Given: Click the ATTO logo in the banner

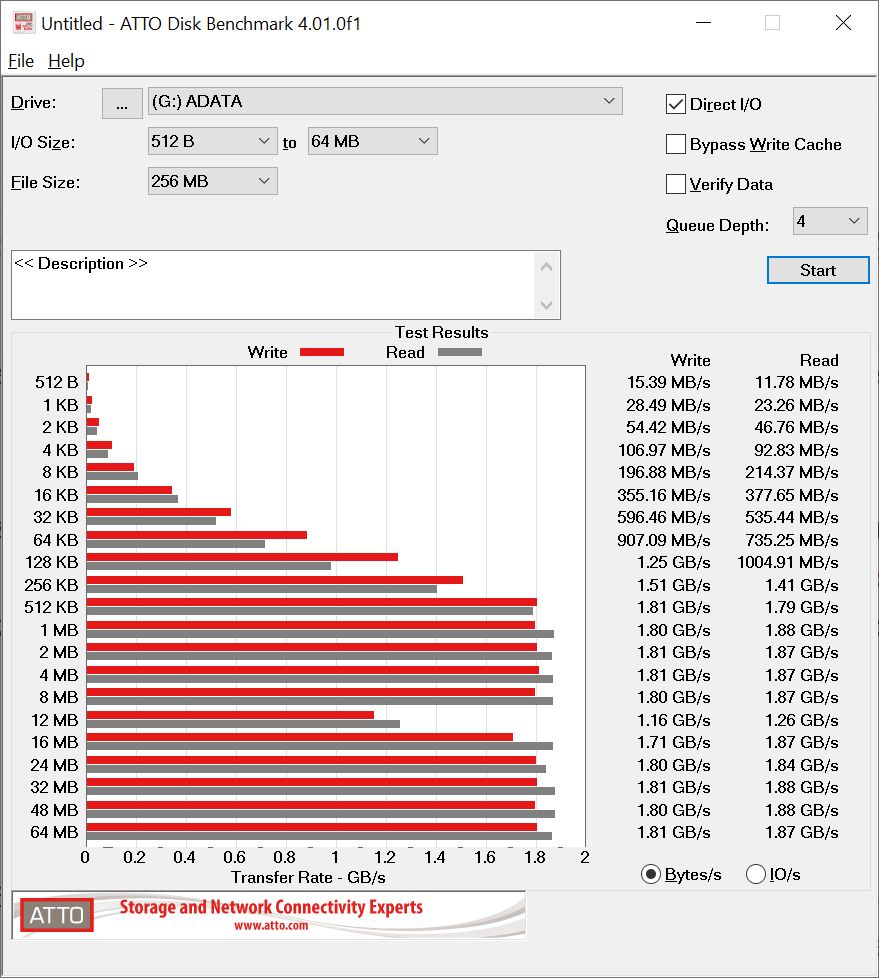Looking at the screenshot, I should 57,915.
